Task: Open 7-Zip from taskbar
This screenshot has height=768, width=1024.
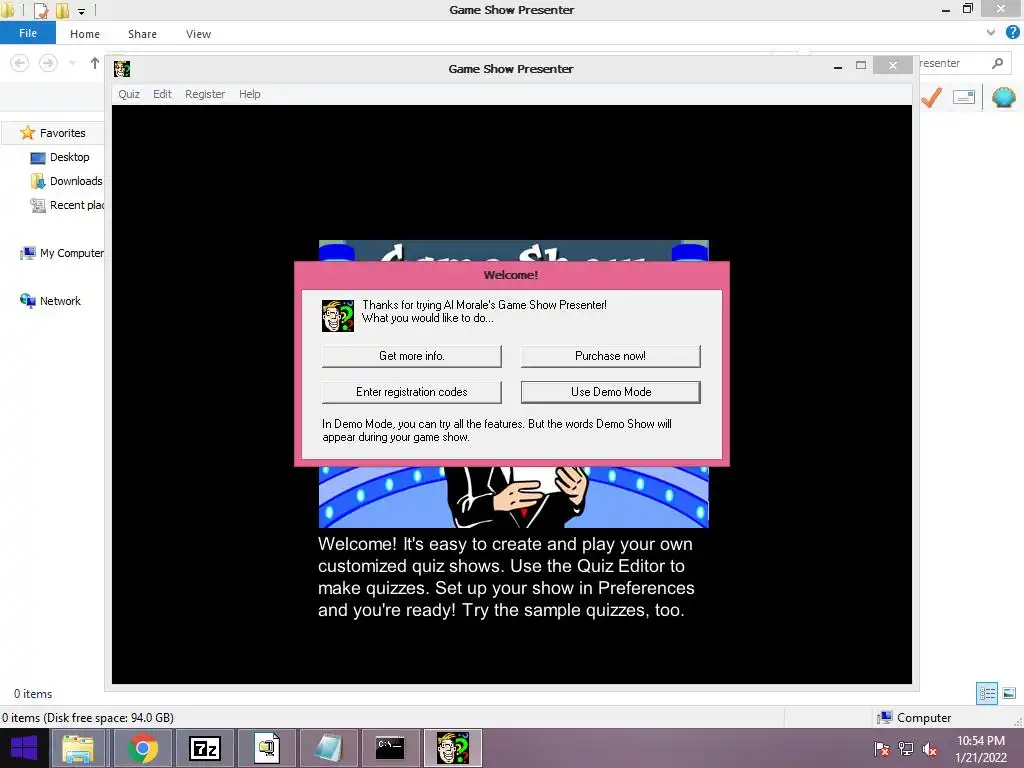Action: (204, 748)
